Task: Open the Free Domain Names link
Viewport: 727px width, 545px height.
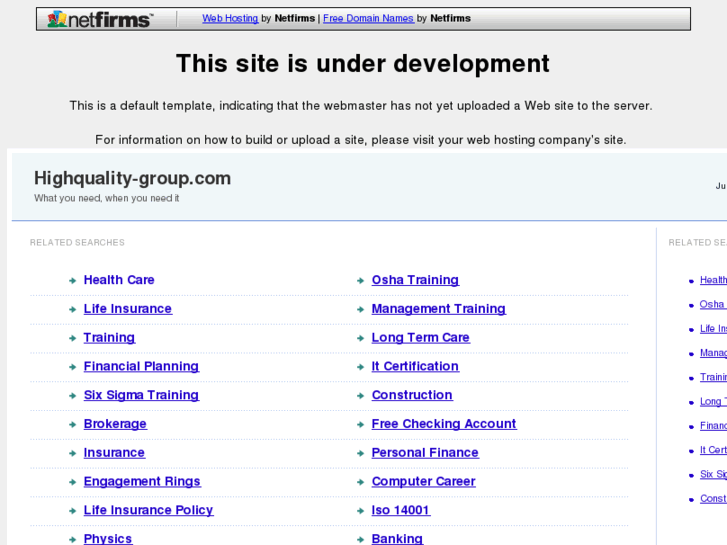Action: (x=368, y=18)
